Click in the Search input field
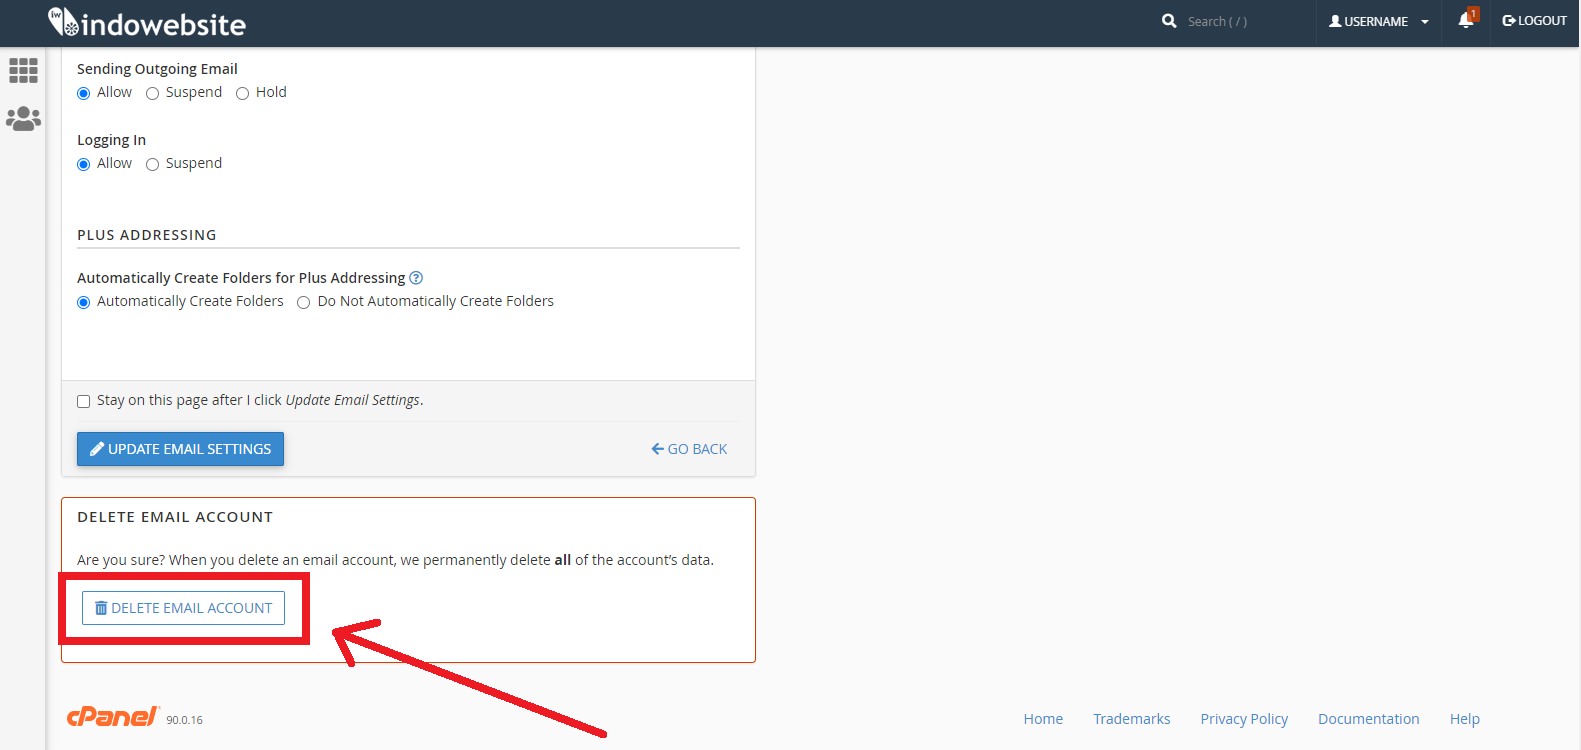Image resolution: width=1581 pixels, height=750 pixels. click(1240, 21)
